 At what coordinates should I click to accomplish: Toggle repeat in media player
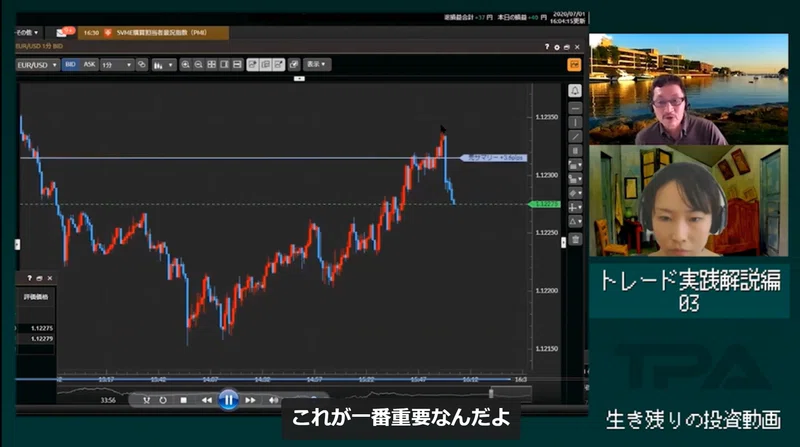[x=163, y=400]
